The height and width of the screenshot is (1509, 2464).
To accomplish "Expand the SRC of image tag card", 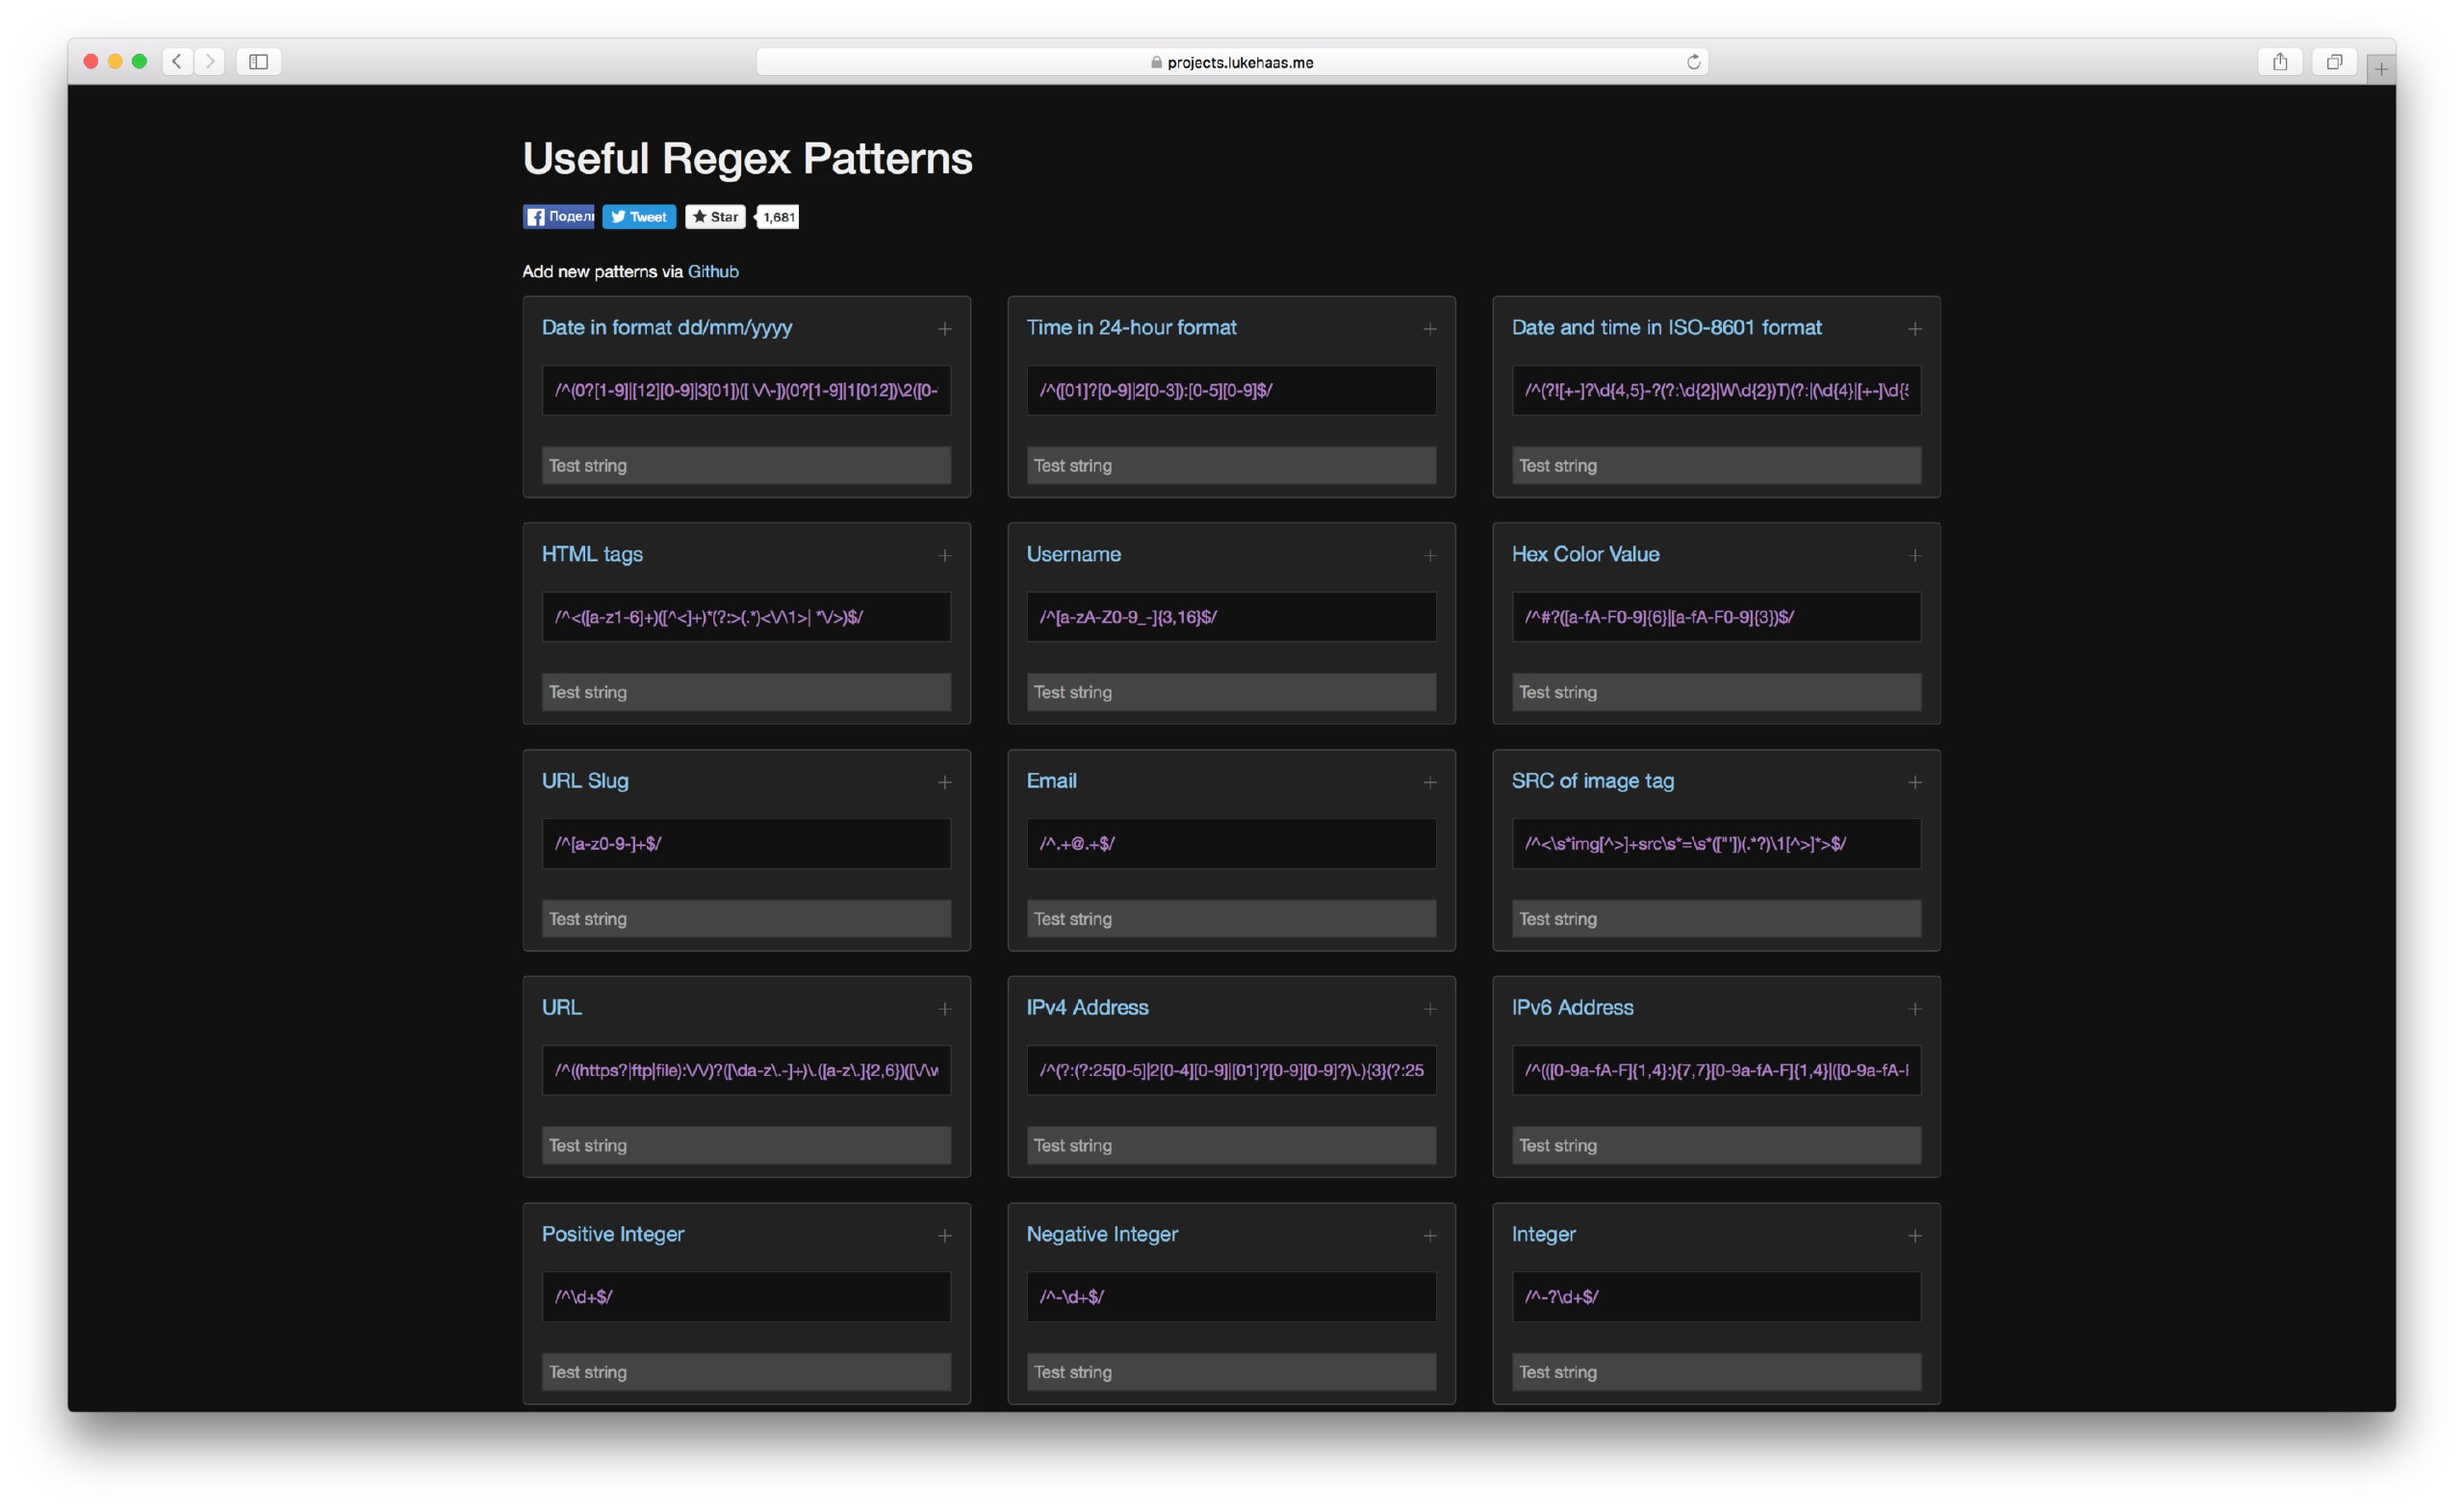I will click(1914, 782).
